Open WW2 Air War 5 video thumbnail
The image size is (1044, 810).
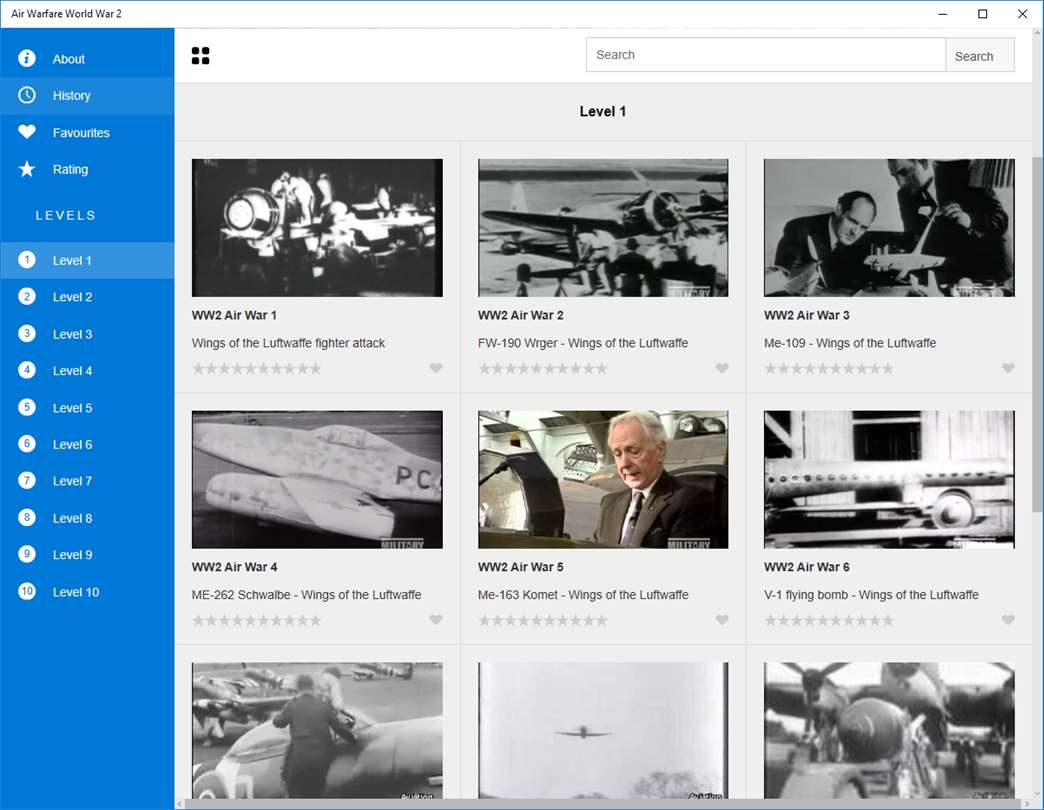[603, 479]
